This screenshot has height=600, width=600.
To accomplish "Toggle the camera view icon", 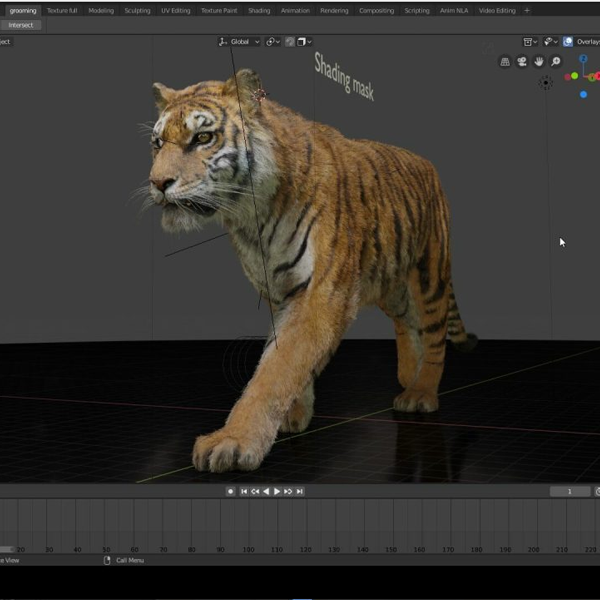I will pyautogui.click(x=522, y=62).
